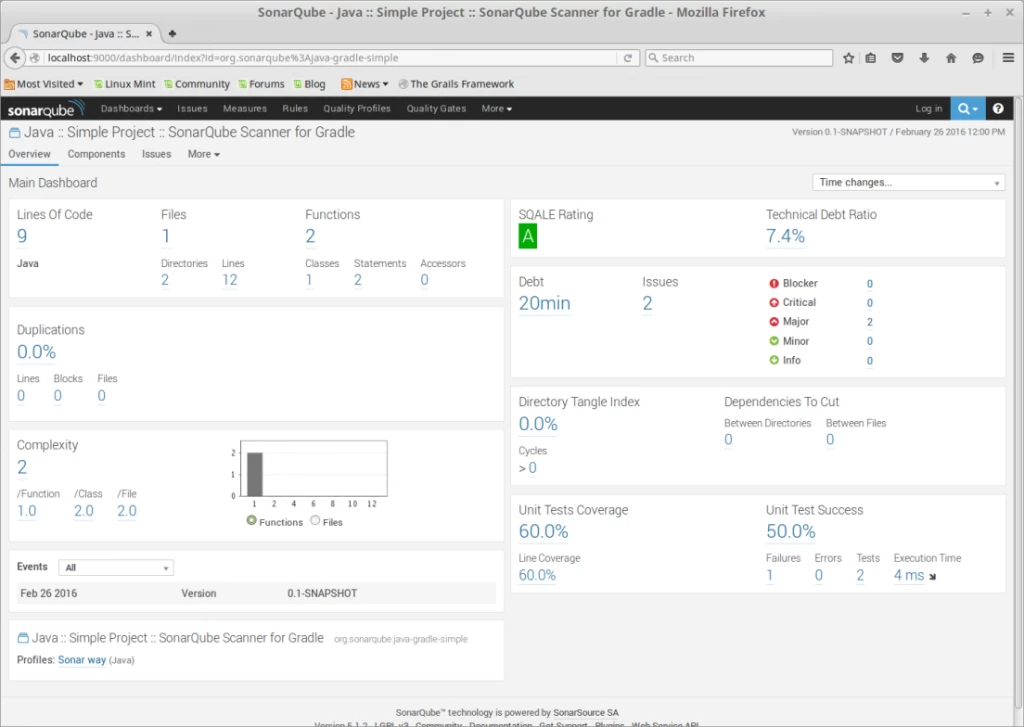Open Most Visited bookmarks dropdown
This screenshot has height=727, width=1024.
[44, 84]
